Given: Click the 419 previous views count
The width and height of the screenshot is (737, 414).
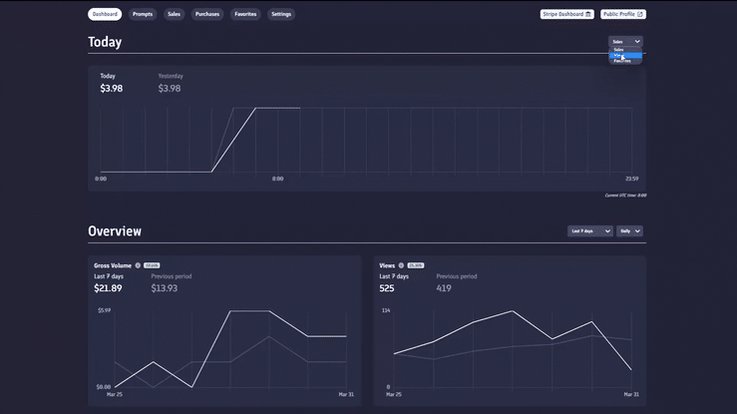Looking at the screenshot, I should coord(444,288).
